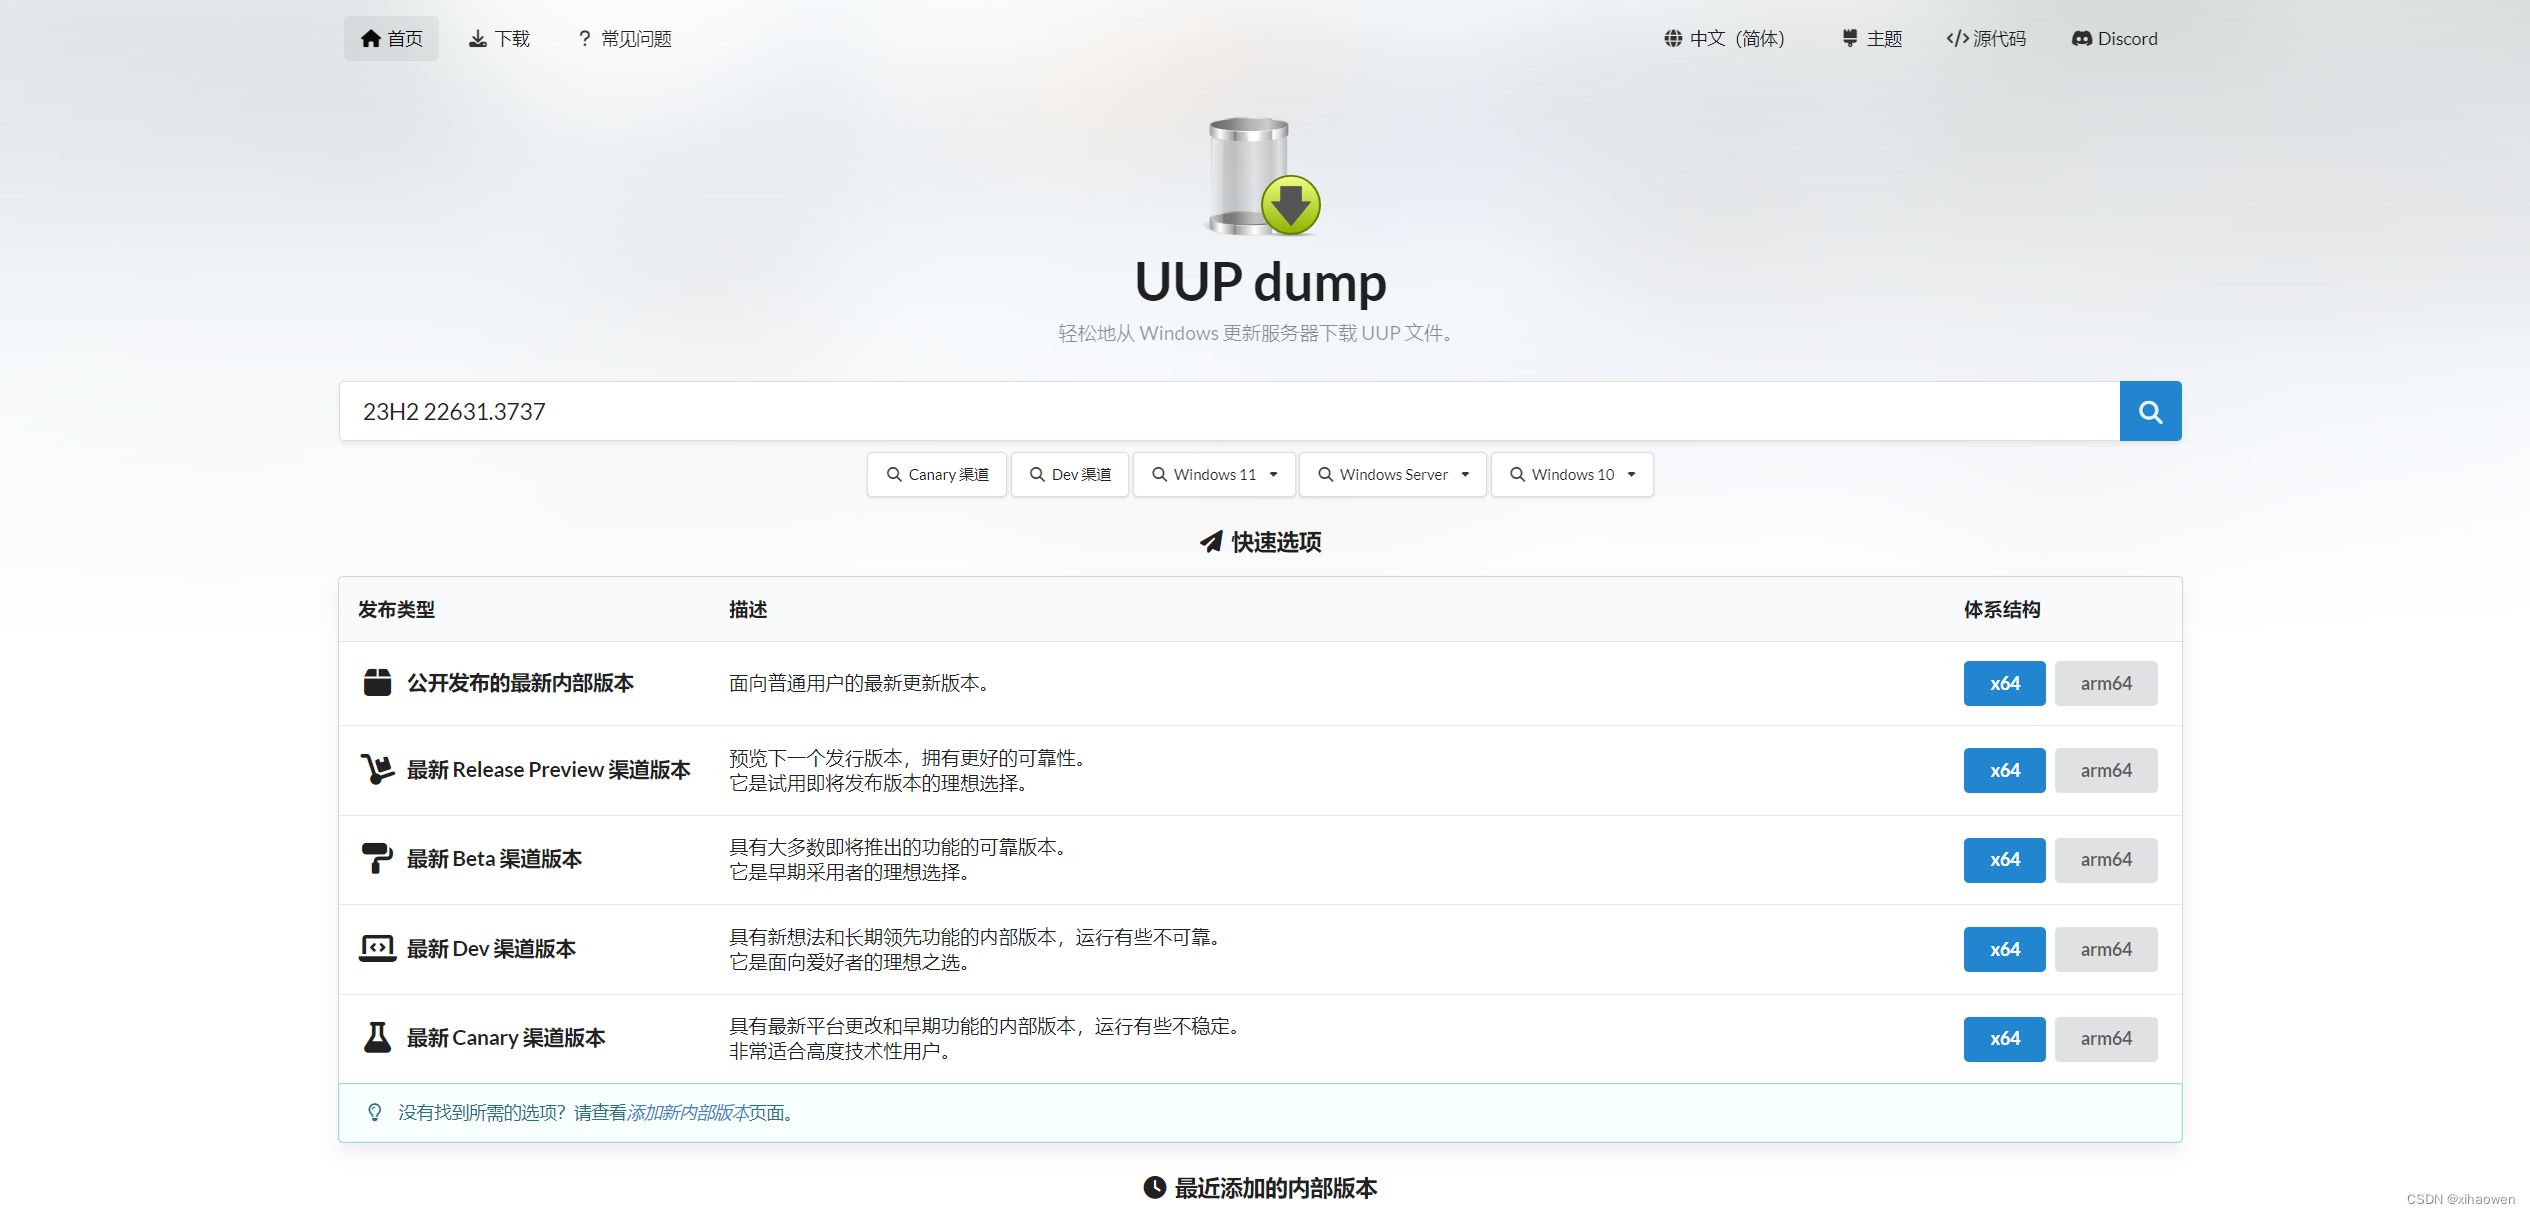Click the paper plane icon beside 快速选项
This screenshot has height=1214, width=2530.
(x=1211, y=541)
